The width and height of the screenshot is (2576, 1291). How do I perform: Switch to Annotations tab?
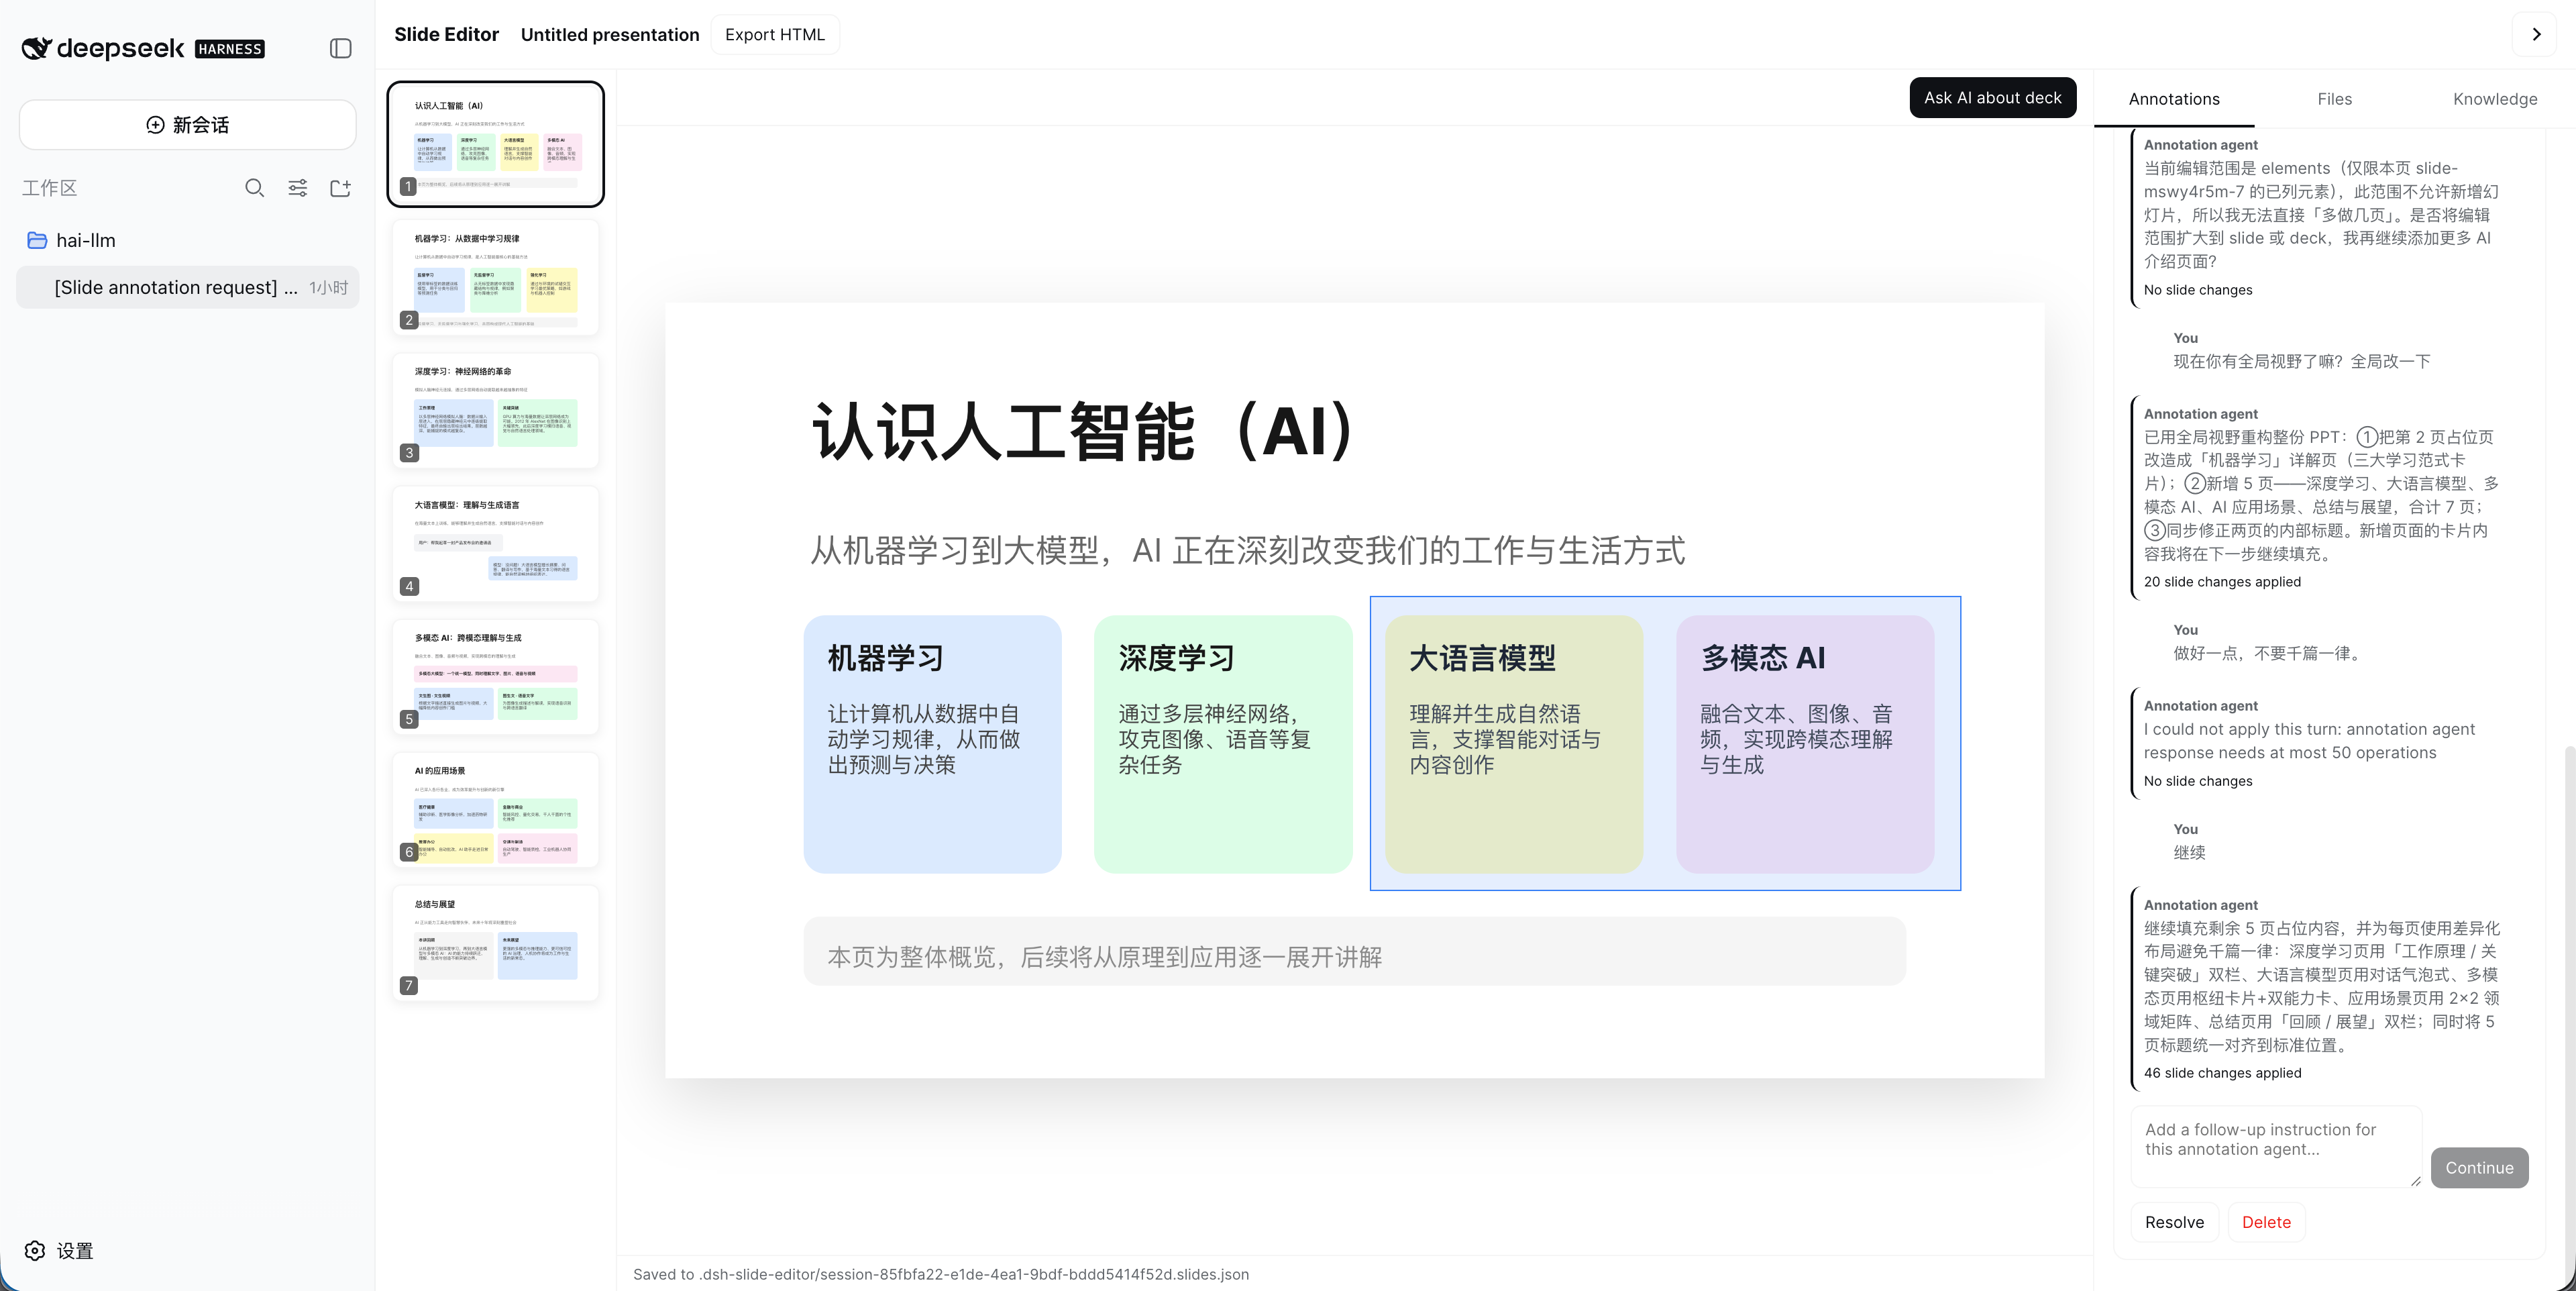point(2174,99)
